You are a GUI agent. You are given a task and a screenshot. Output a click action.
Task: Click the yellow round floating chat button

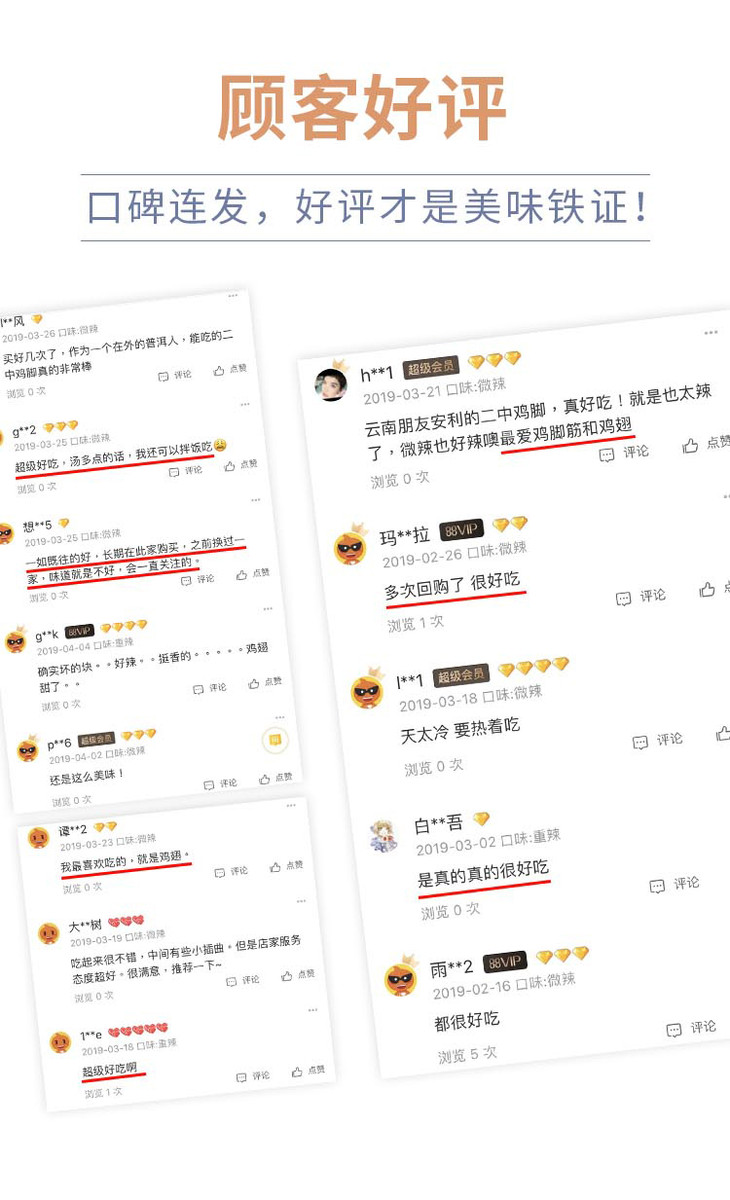click(276, 740)
